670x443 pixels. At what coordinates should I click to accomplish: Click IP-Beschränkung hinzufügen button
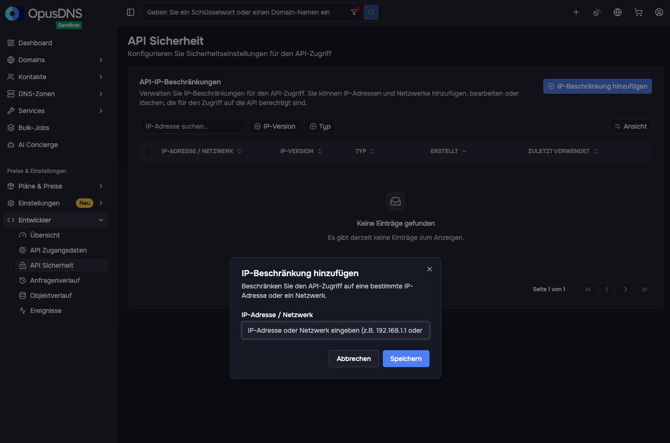597,86
